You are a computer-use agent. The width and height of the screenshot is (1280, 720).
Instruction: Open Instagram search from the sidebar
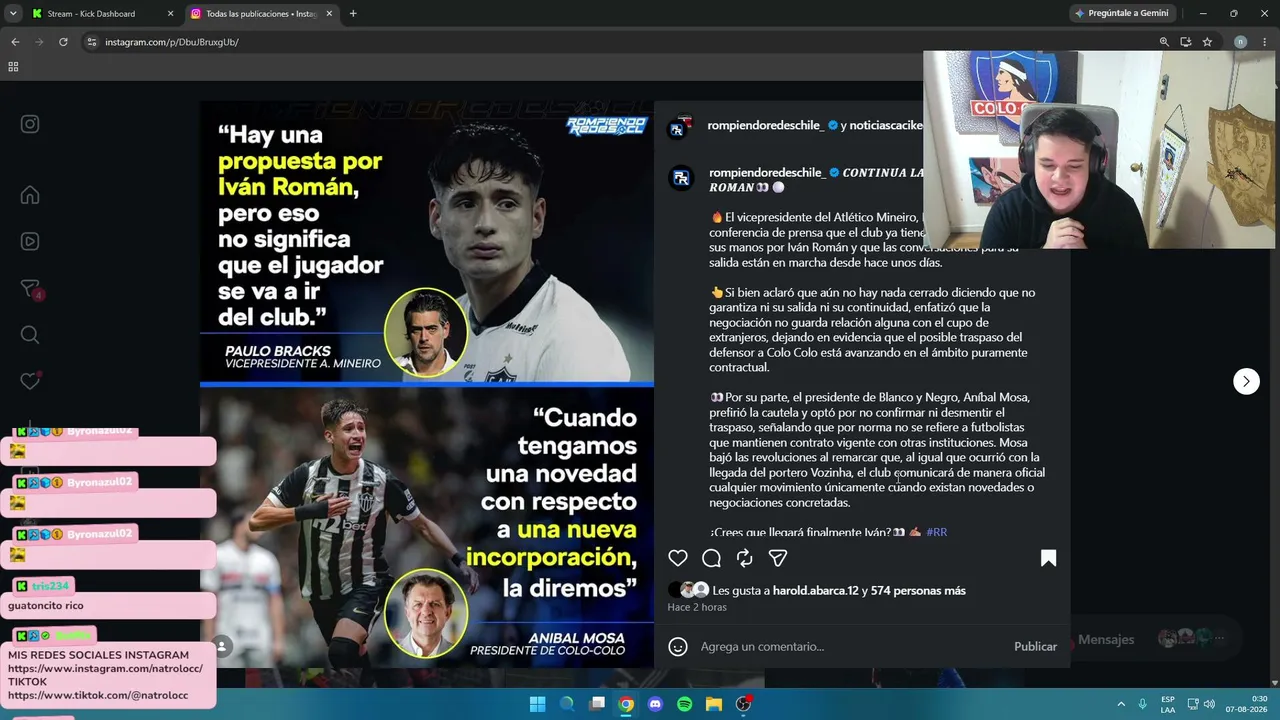[30, 335]
